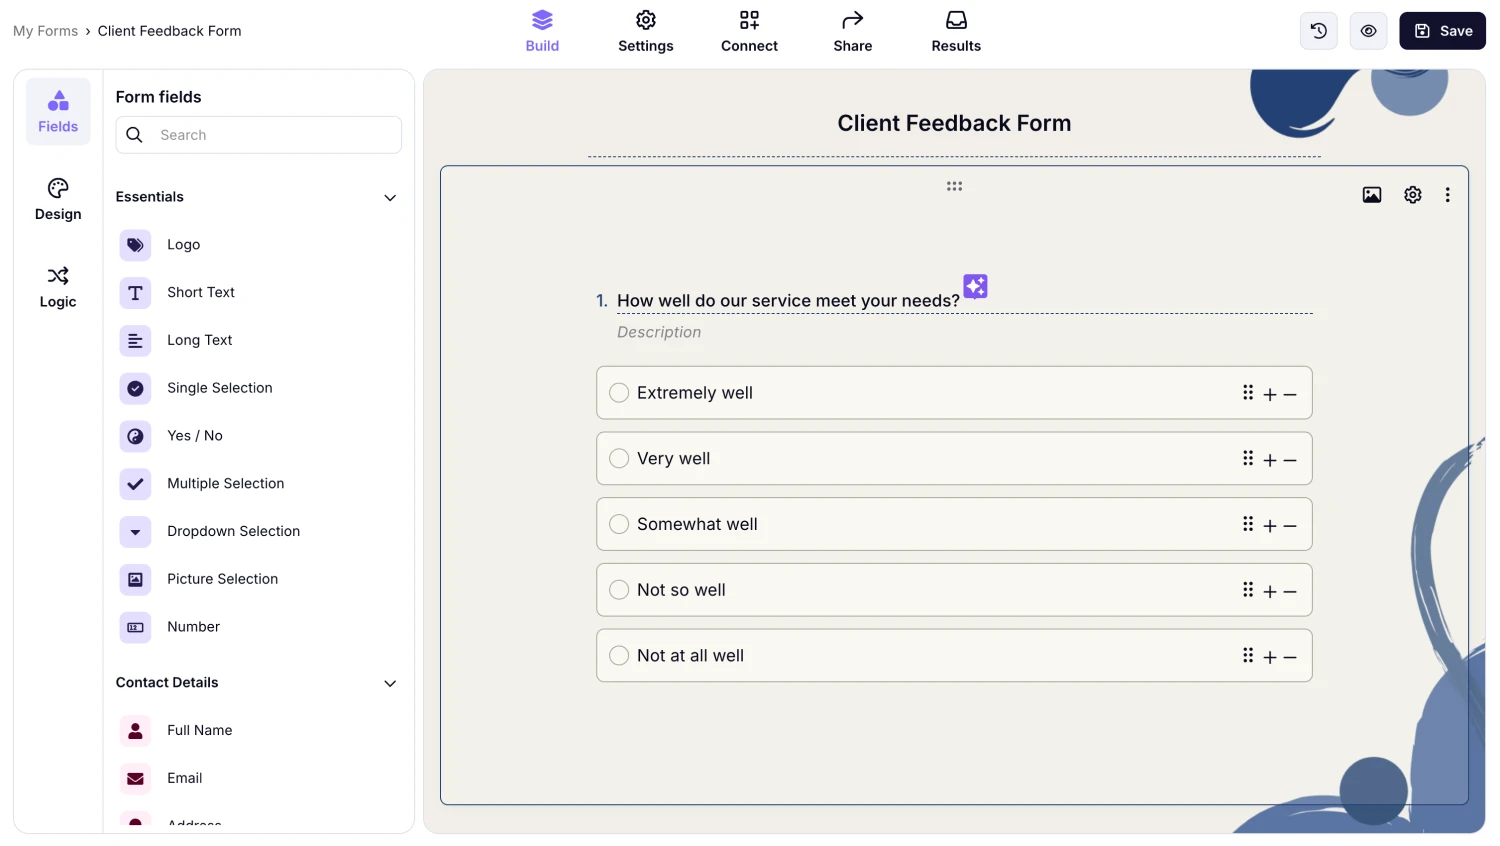Click the form fields search box

[258, 134]
